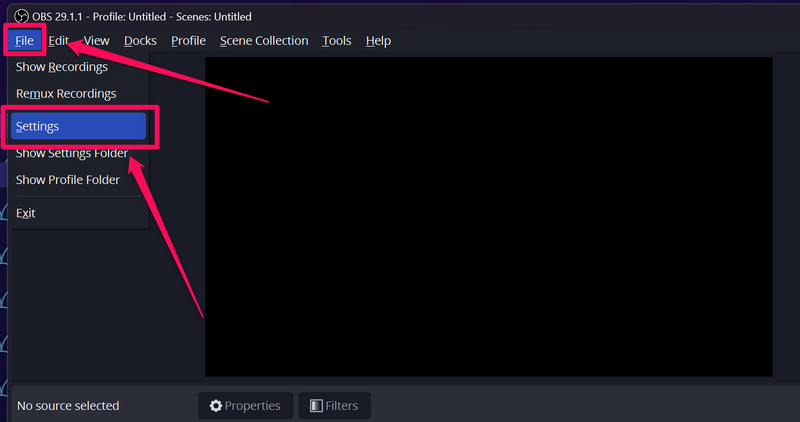Click the 'No source selected' label

68,406
